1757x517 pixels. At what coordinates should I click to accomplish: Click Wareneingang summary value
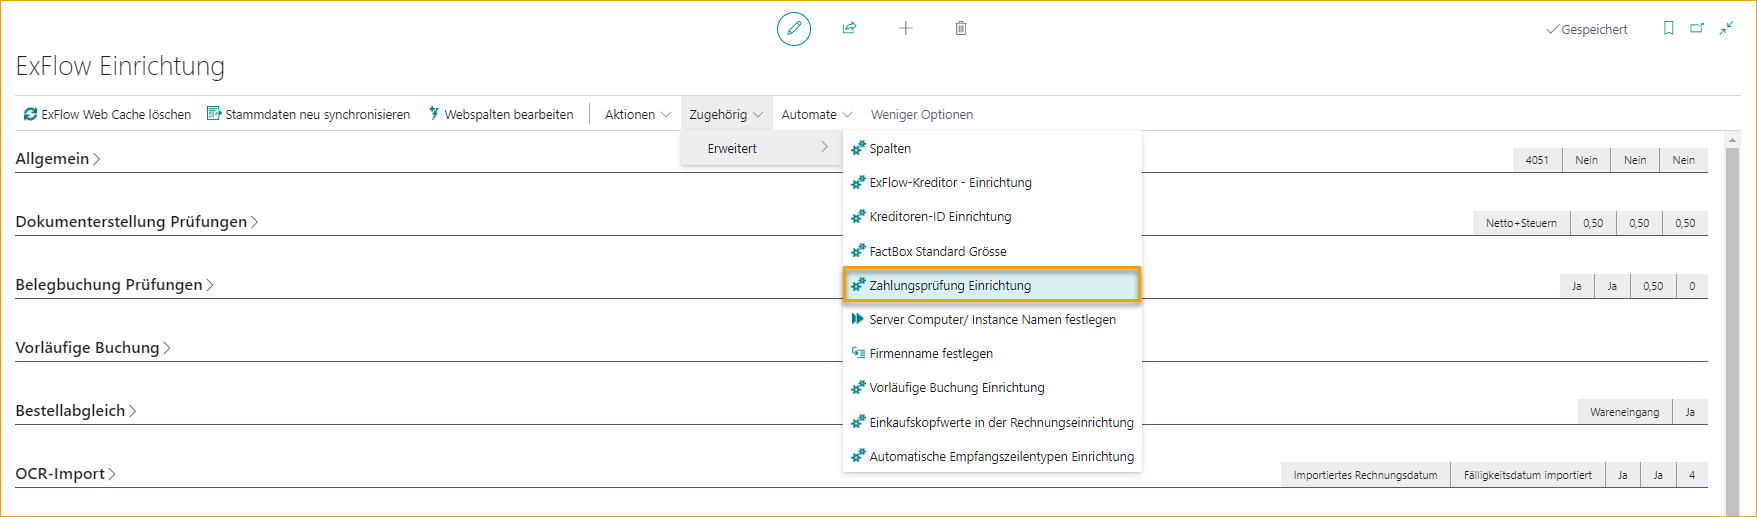[x=1624, y=412]
